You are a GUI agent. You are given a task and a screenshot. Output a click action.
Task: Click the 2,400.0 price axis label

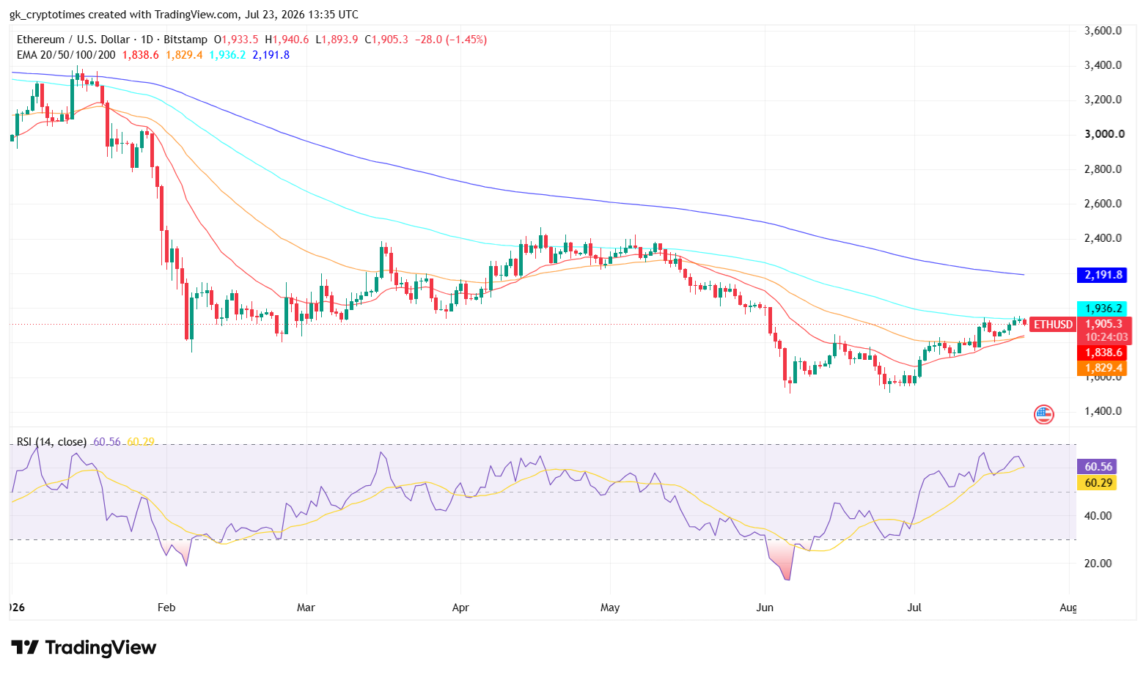tap(1103, 238)
